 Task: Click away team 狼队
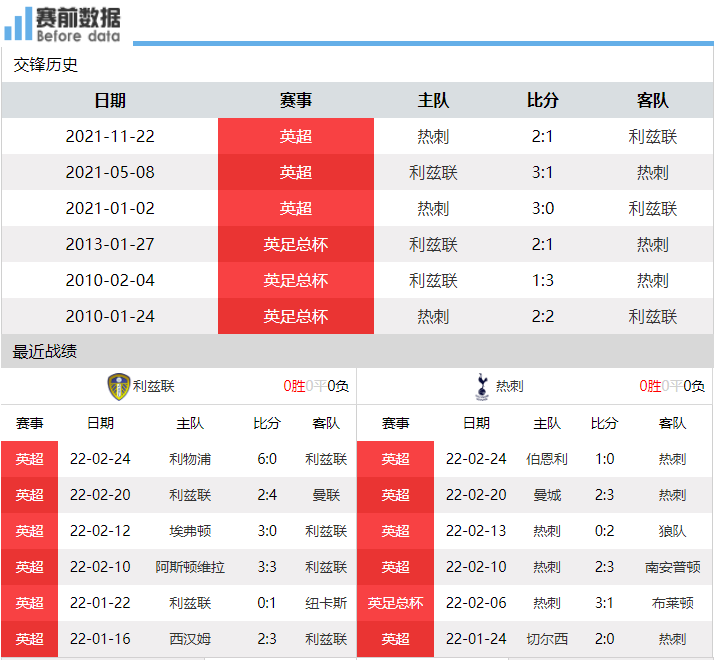coord(672,531)
